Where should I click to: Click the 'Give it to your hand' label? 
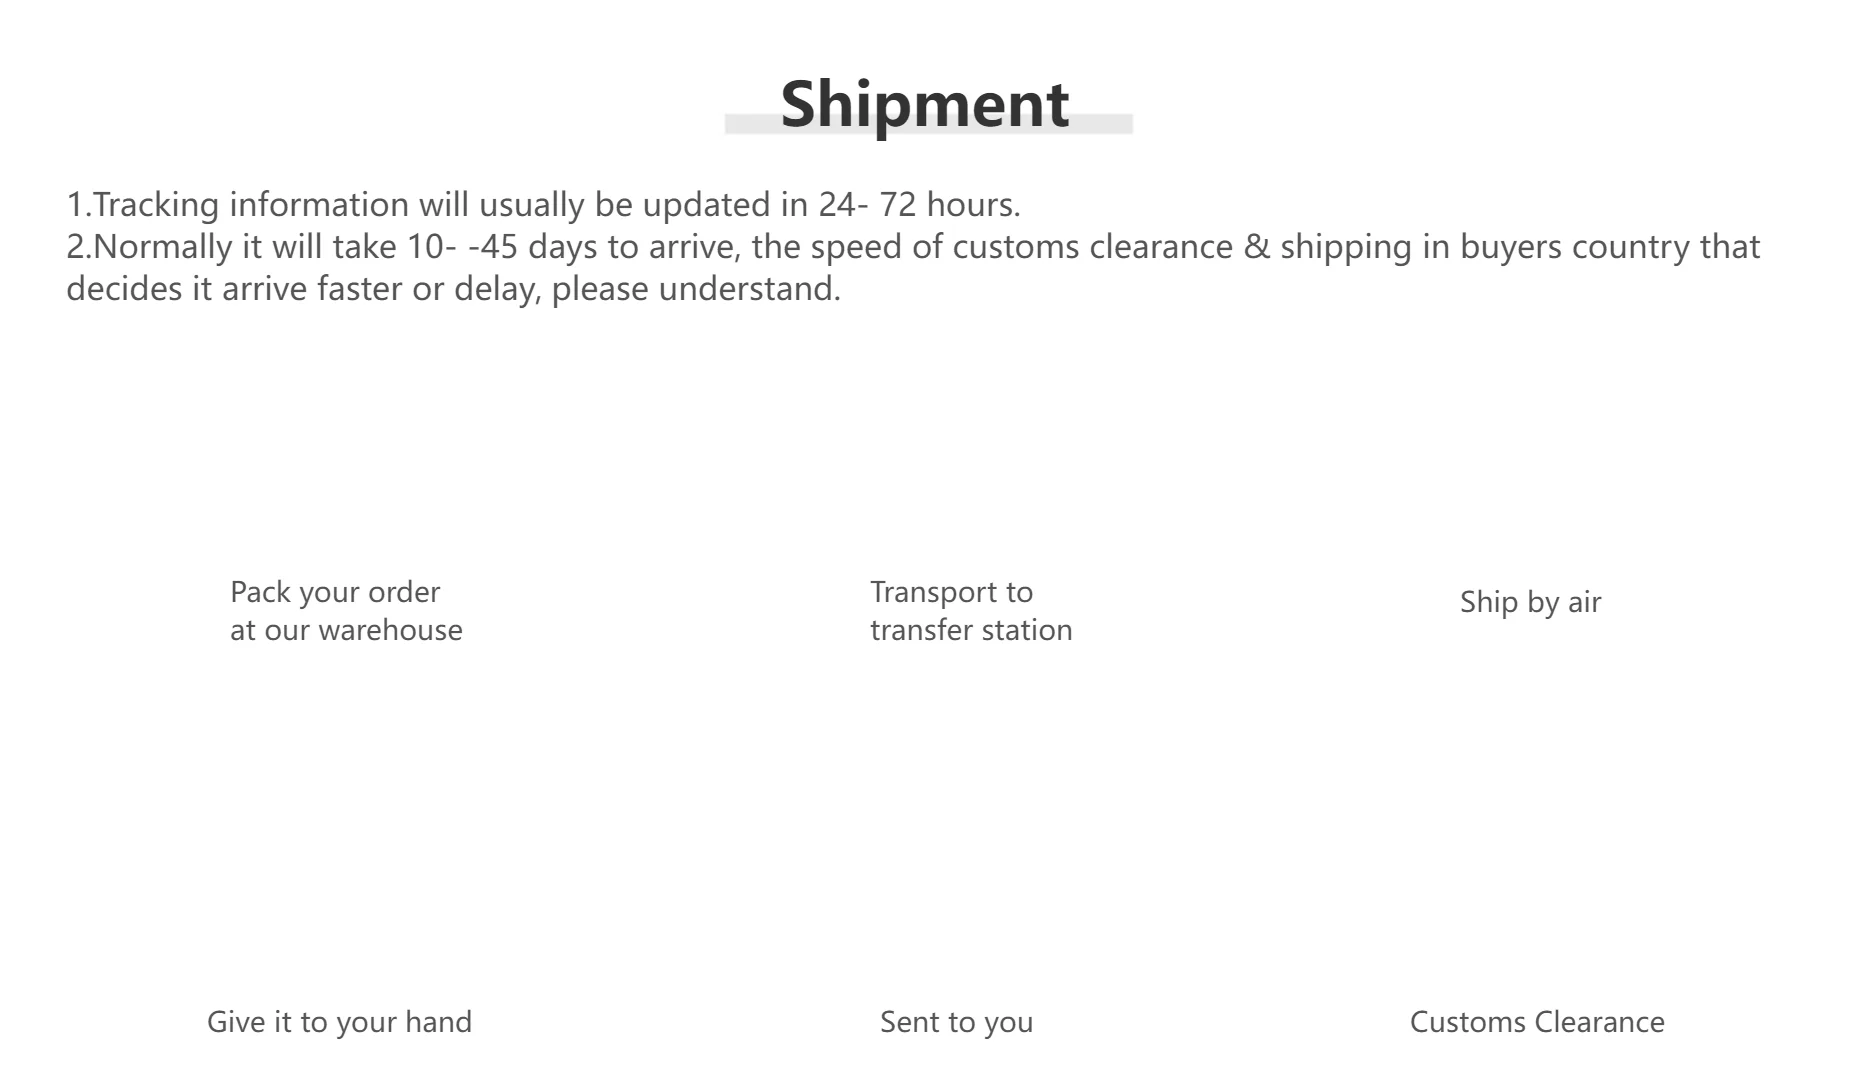click(x=339, y=1022)
